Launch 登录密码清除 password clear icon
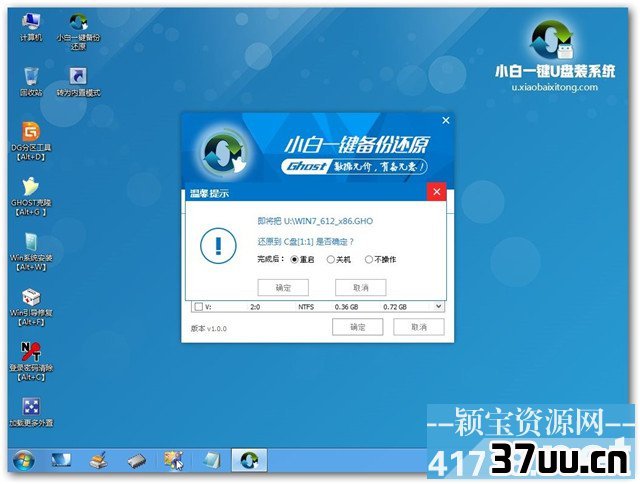640x484 pixels. coord(31,362)
